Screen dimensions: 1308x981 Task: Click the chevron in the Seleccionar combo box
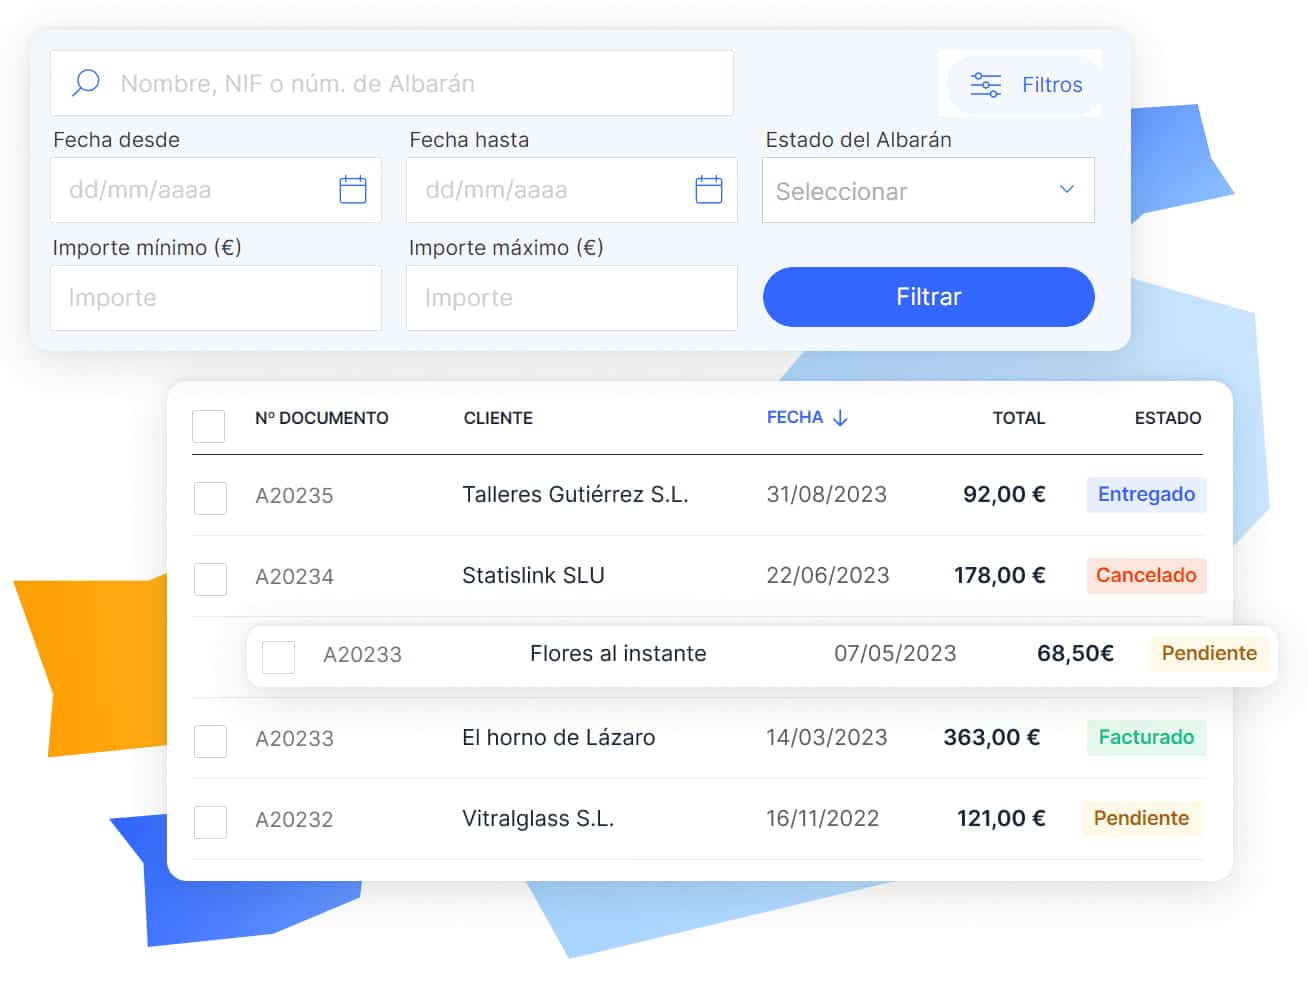1066,189
